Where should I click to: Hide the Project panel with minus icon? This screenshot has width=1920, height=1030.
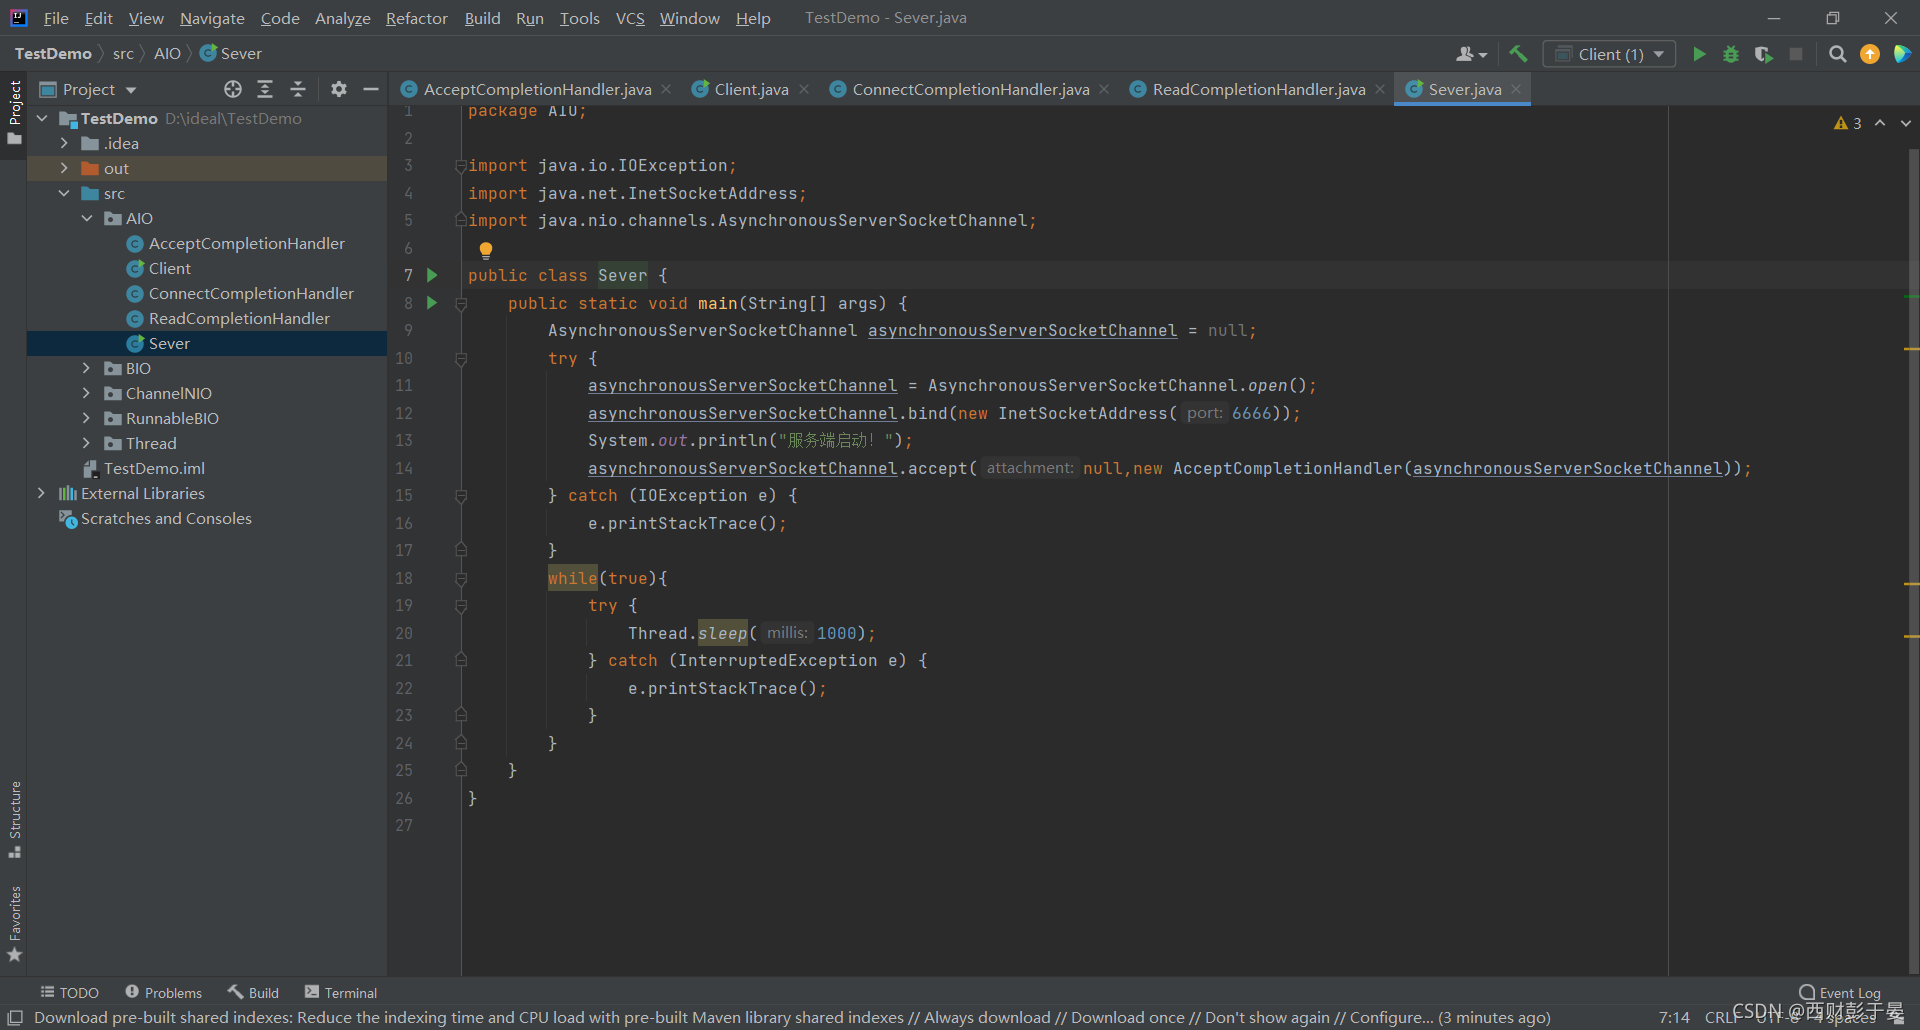[x=371, y=89]
